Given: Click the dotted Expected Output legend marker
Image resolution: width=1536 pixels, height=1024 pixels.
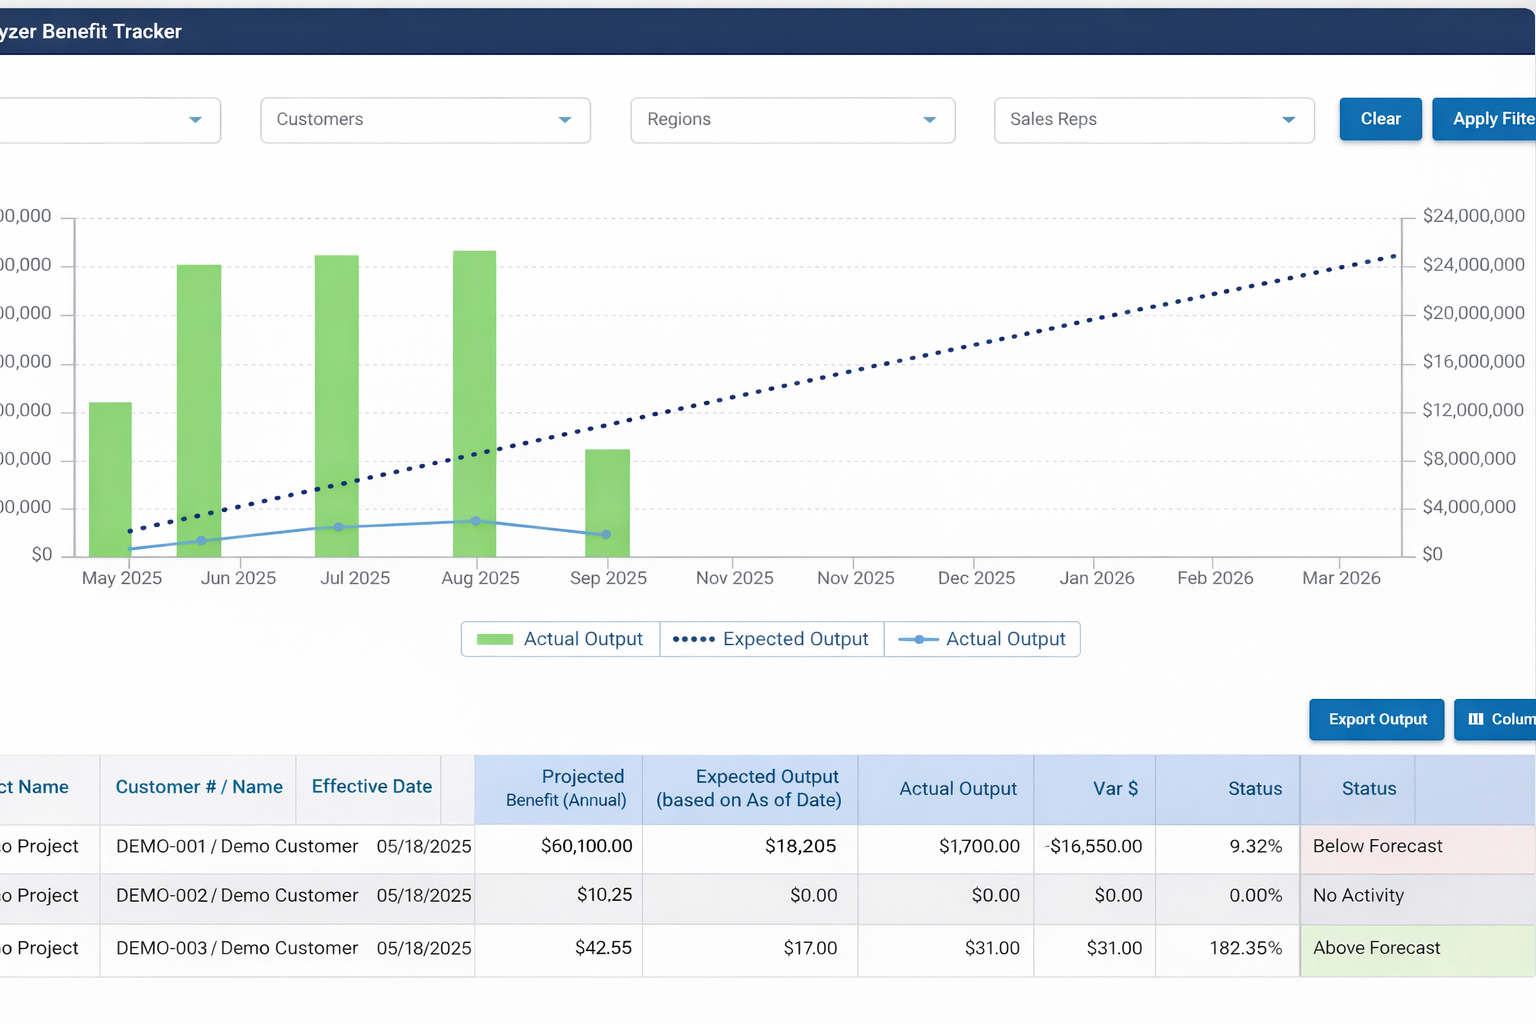Looking at the screenshot, I should coord(694,640).
